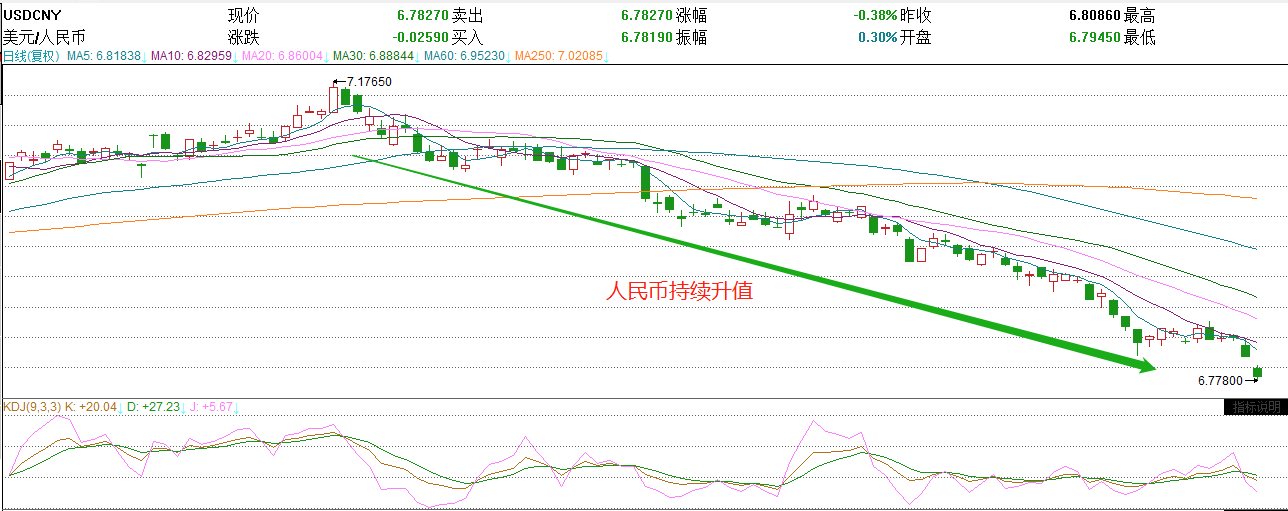Click the 日线(复权) period label

pos(33,57)
